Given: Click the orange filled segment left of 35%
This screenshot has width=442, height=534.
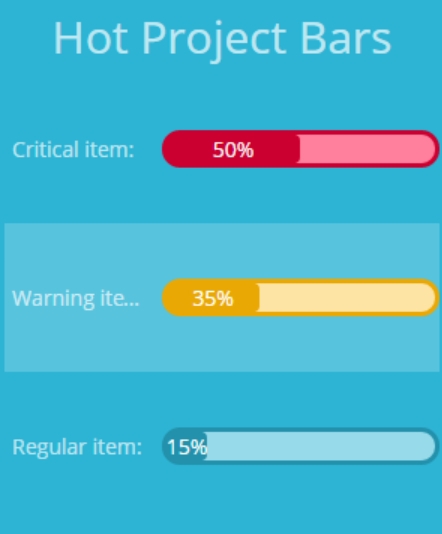Looking at the screenshot, I should 179,298.
